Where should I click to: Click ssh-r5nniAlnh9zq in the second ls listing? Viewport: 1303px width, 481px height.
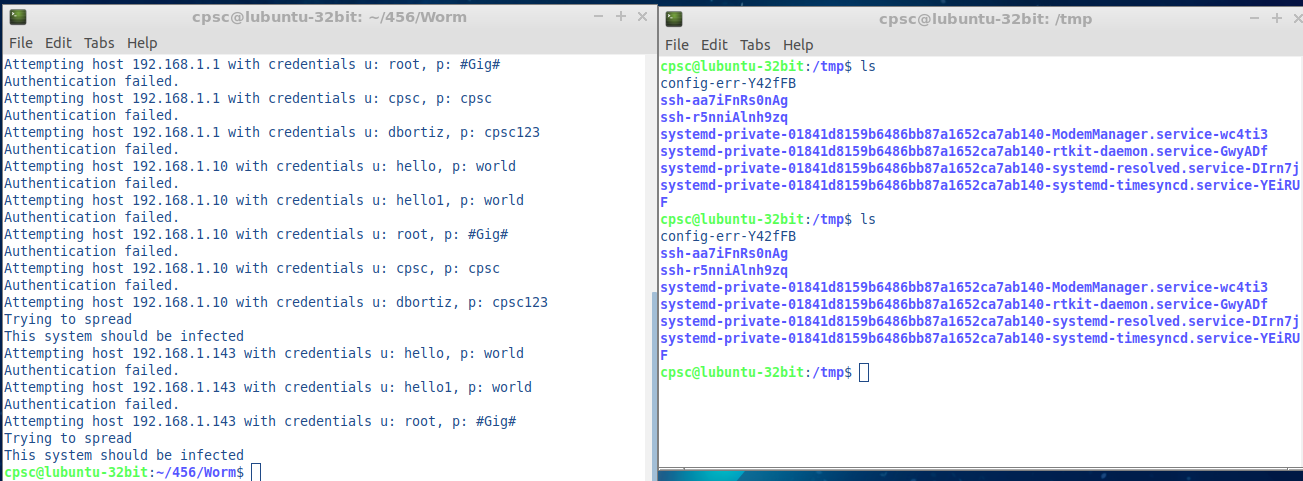click(x=724, y=270)
